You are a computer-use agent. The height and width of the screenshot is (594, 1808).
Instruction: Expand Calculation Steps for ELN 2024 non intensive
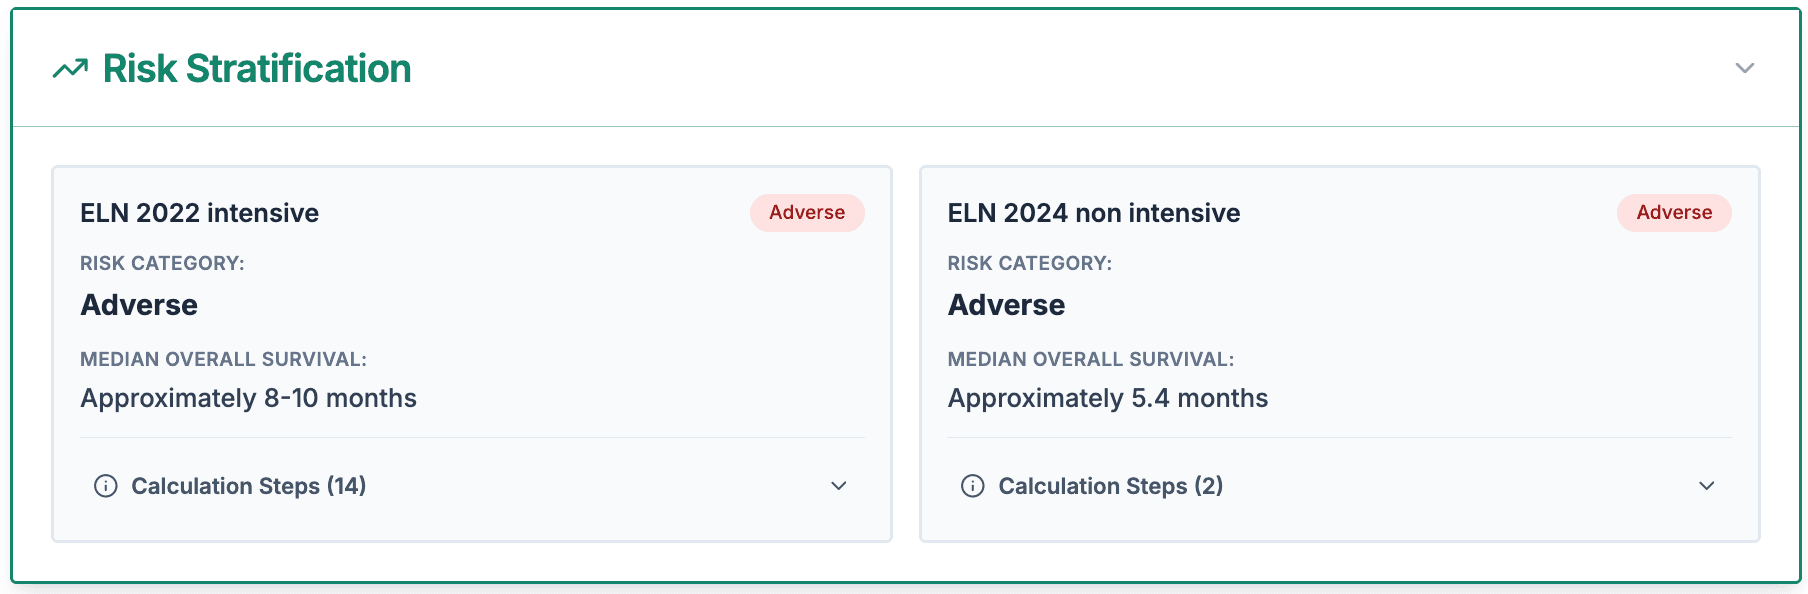point(1706,486)
